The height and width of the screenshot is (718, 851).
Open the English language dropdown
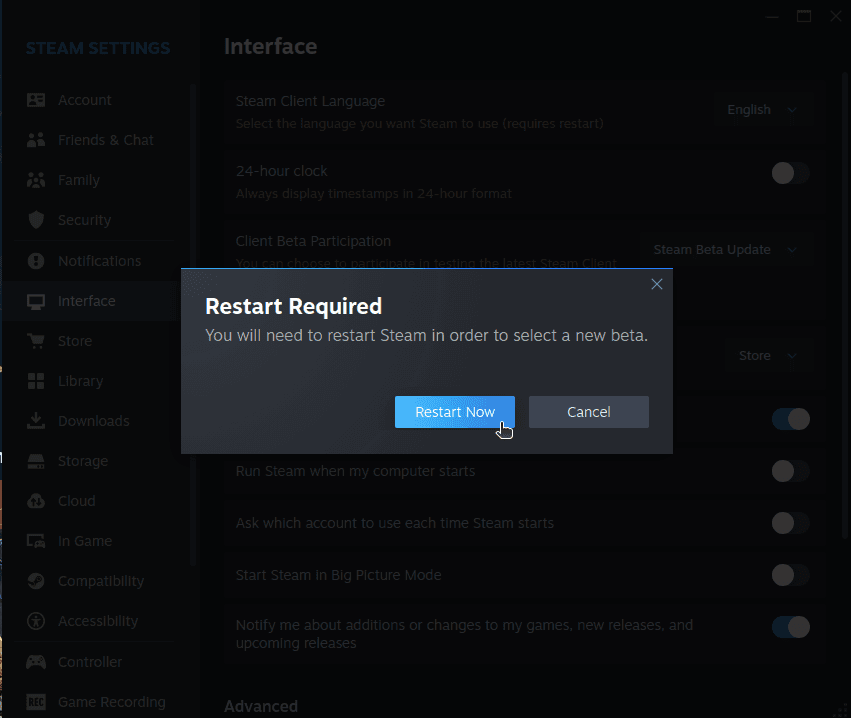pos(763,110)
